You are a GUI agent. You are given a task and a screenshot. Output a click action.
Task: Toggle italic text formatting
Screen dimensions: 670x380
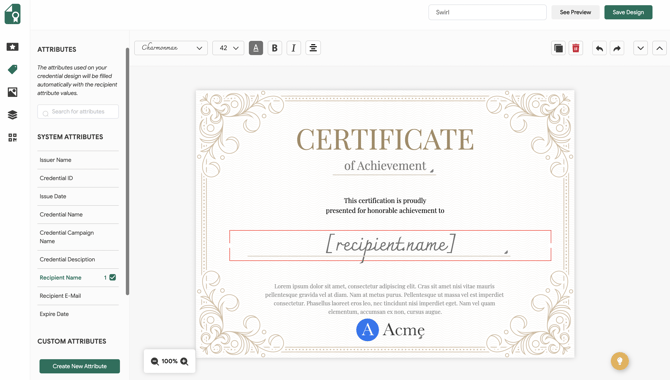tap(294, 48)
